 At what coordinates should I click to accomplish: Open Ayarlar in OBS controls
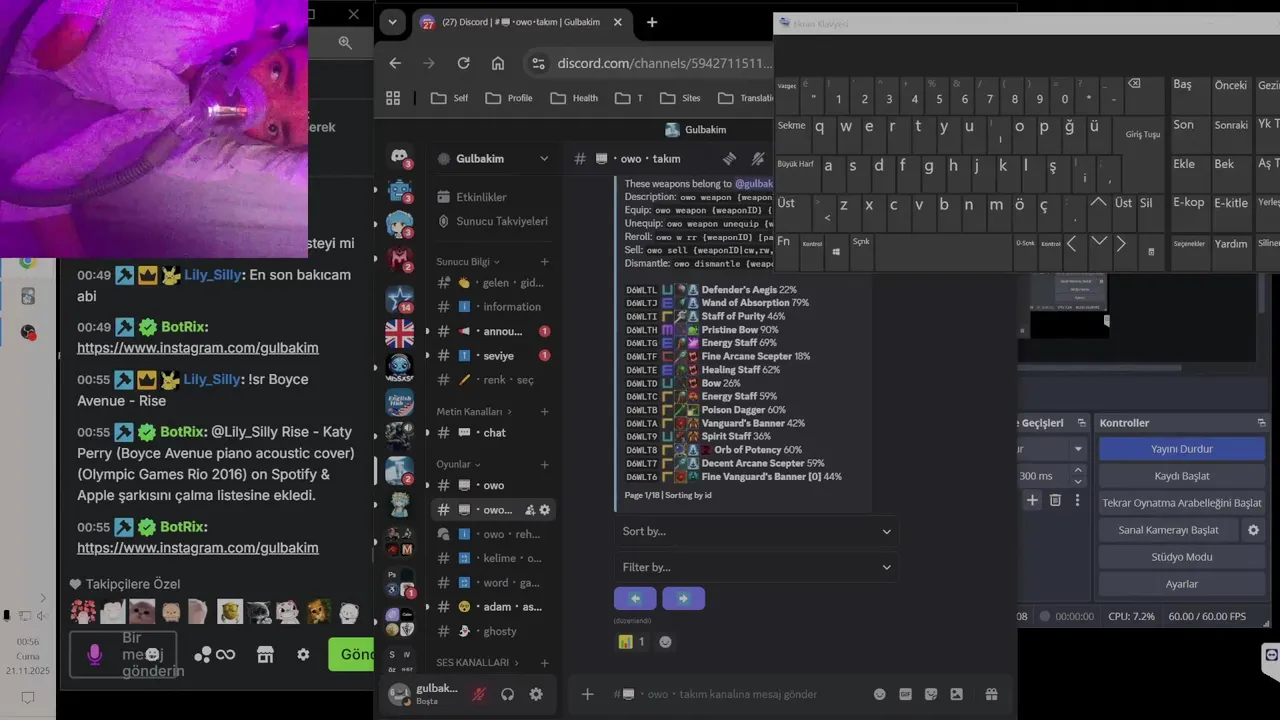[x=1181, y=584]
